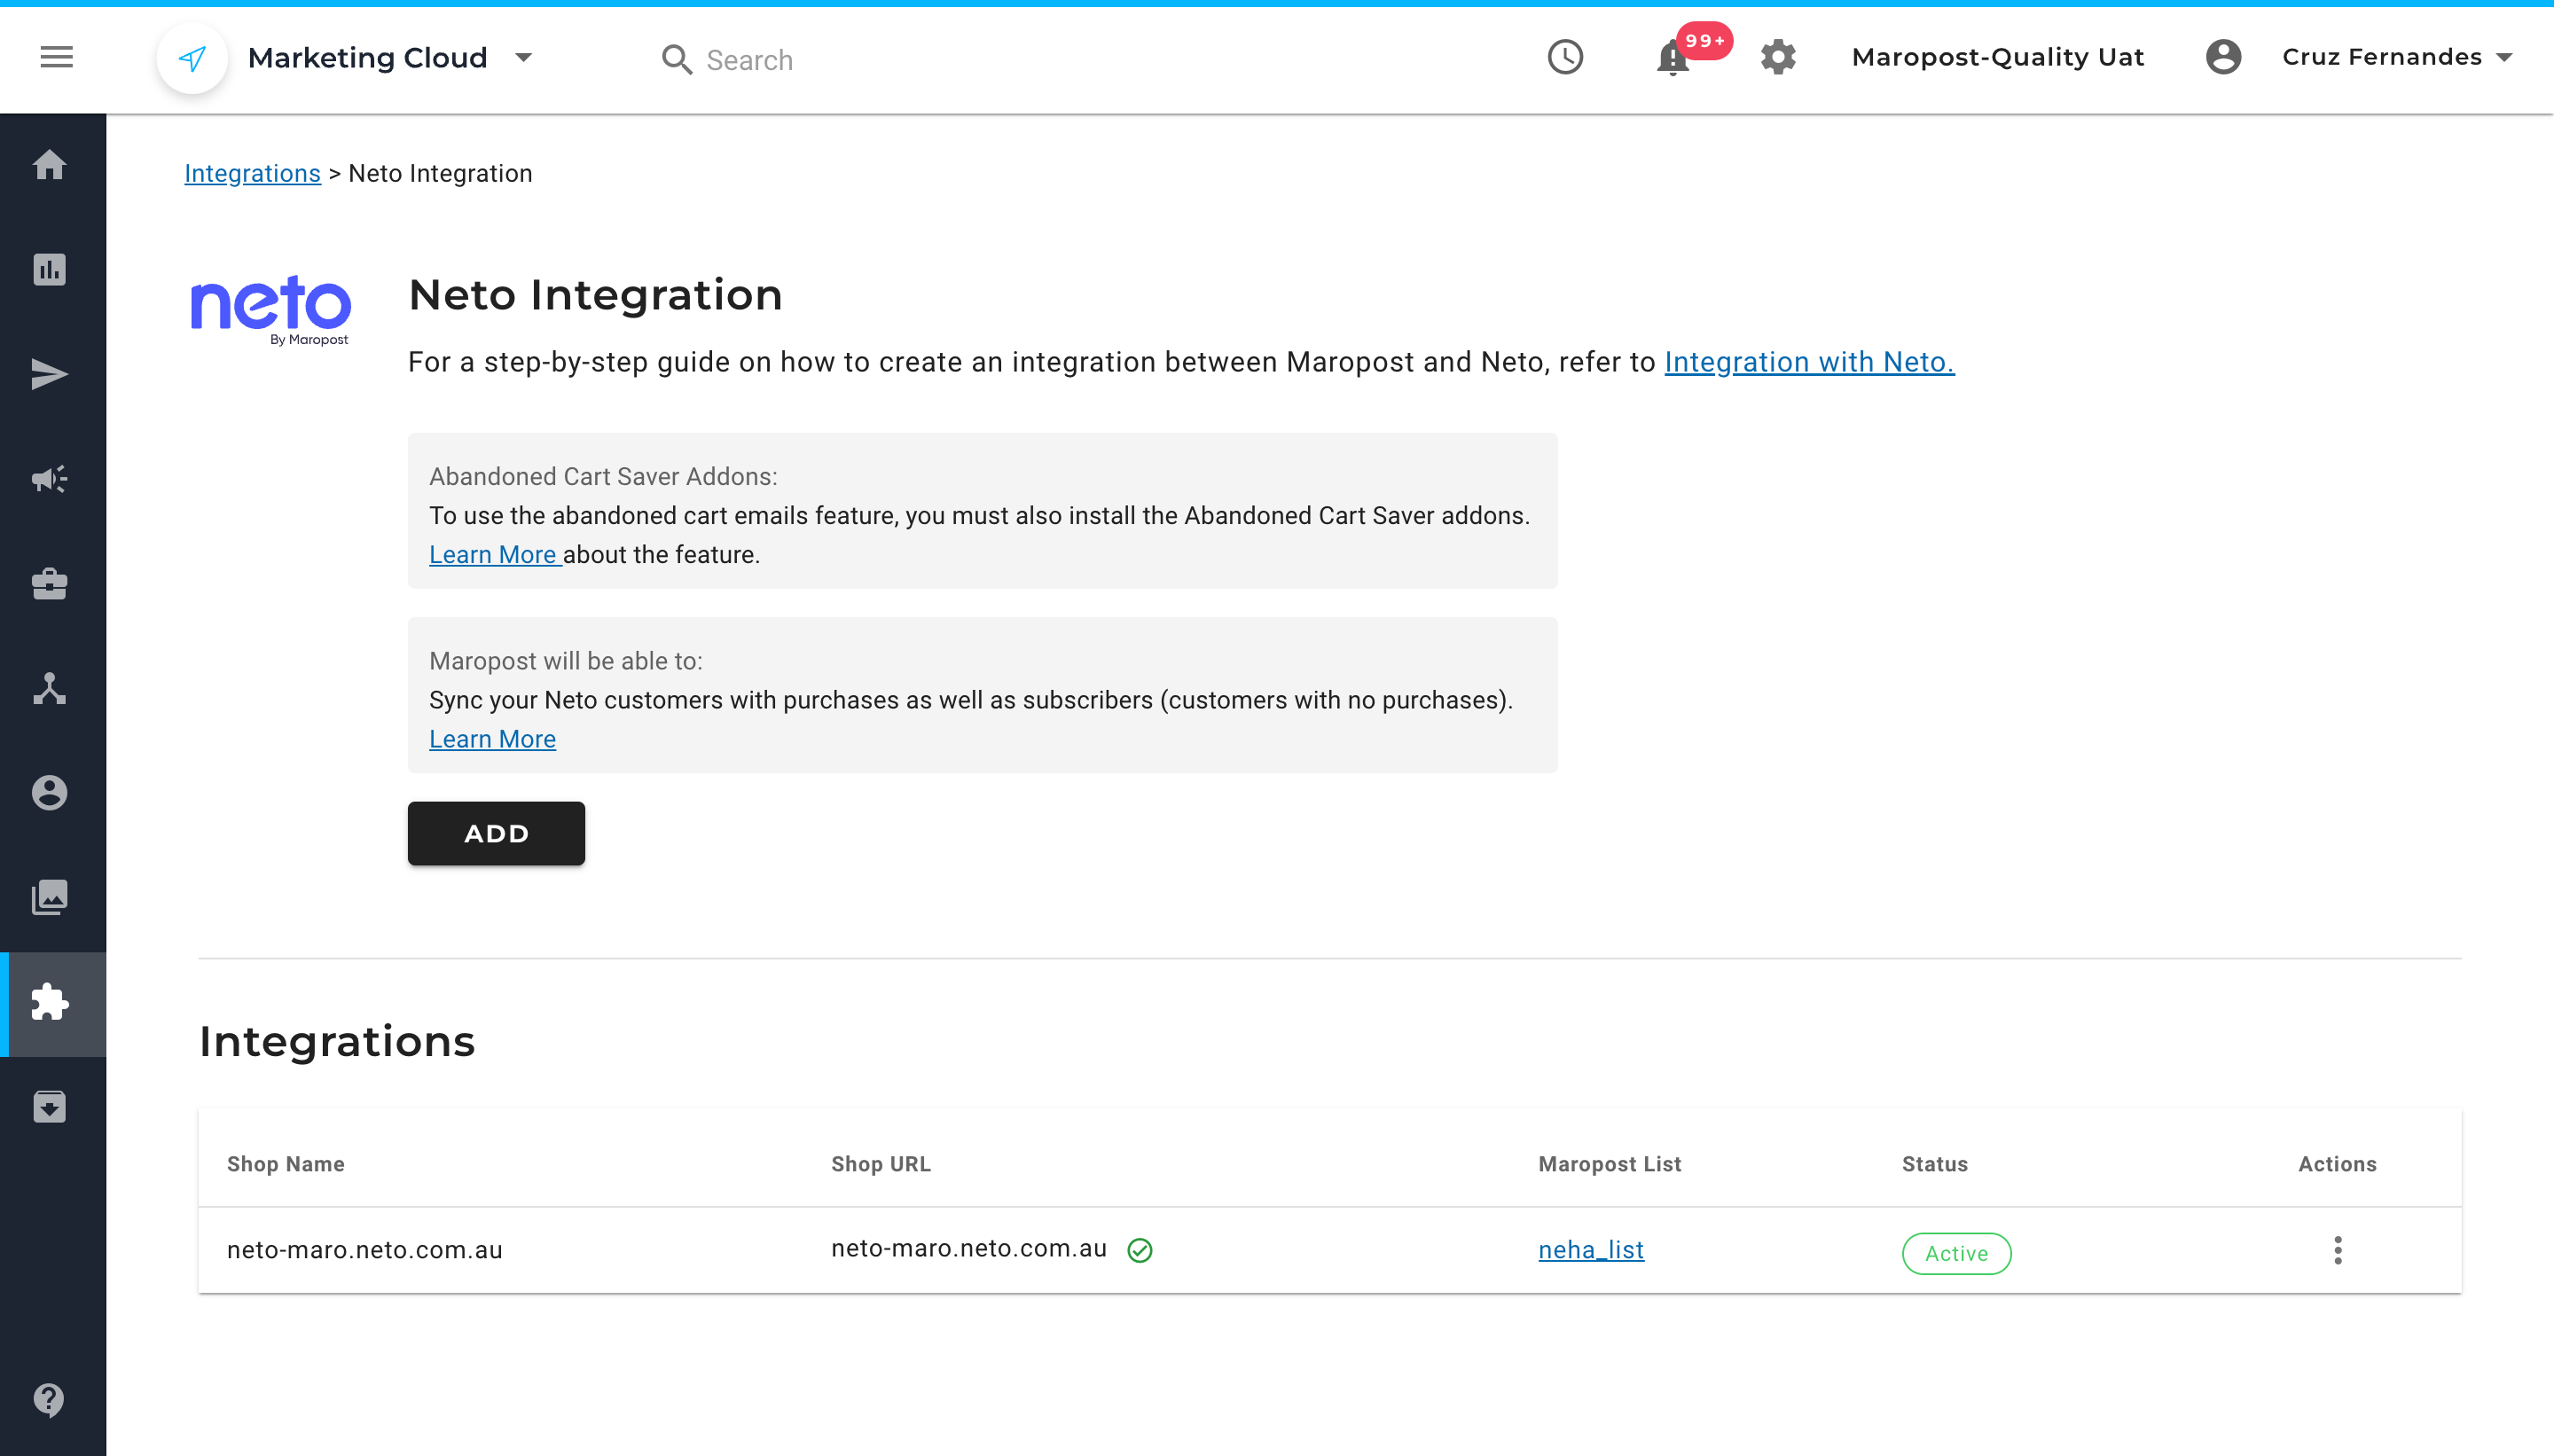Open the Contacts person icon in sidebar

pyautogui.click(x=49, y=793)
